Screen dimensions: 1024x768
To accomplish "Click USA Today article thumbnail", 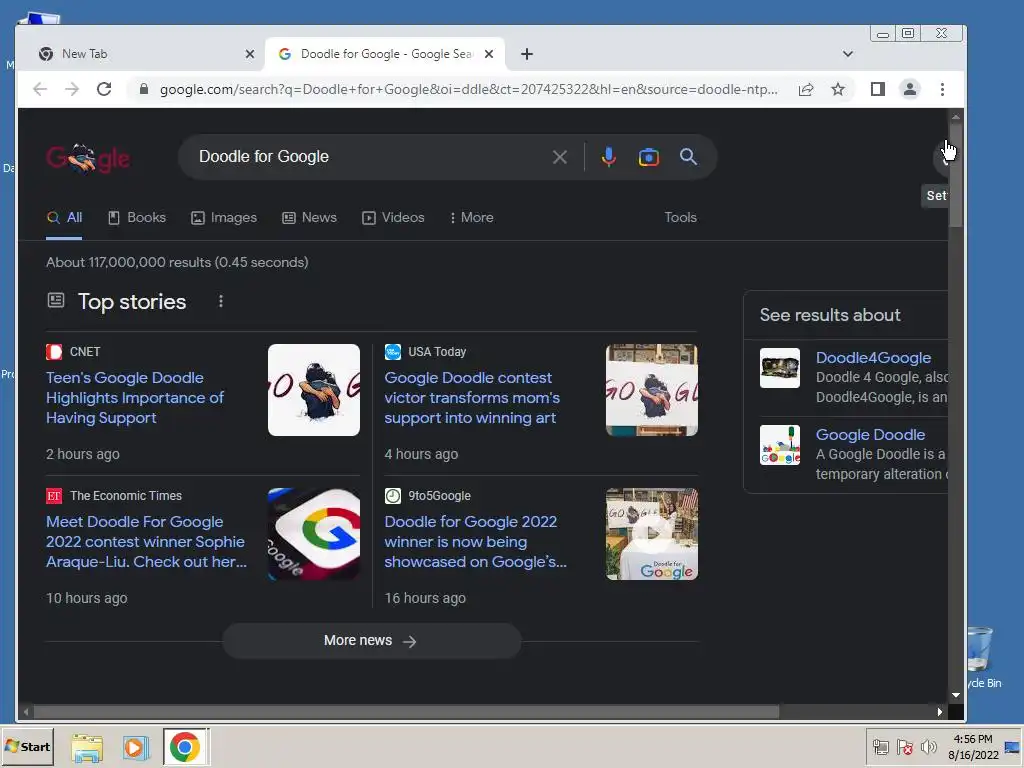I will (x=652, y=390).
